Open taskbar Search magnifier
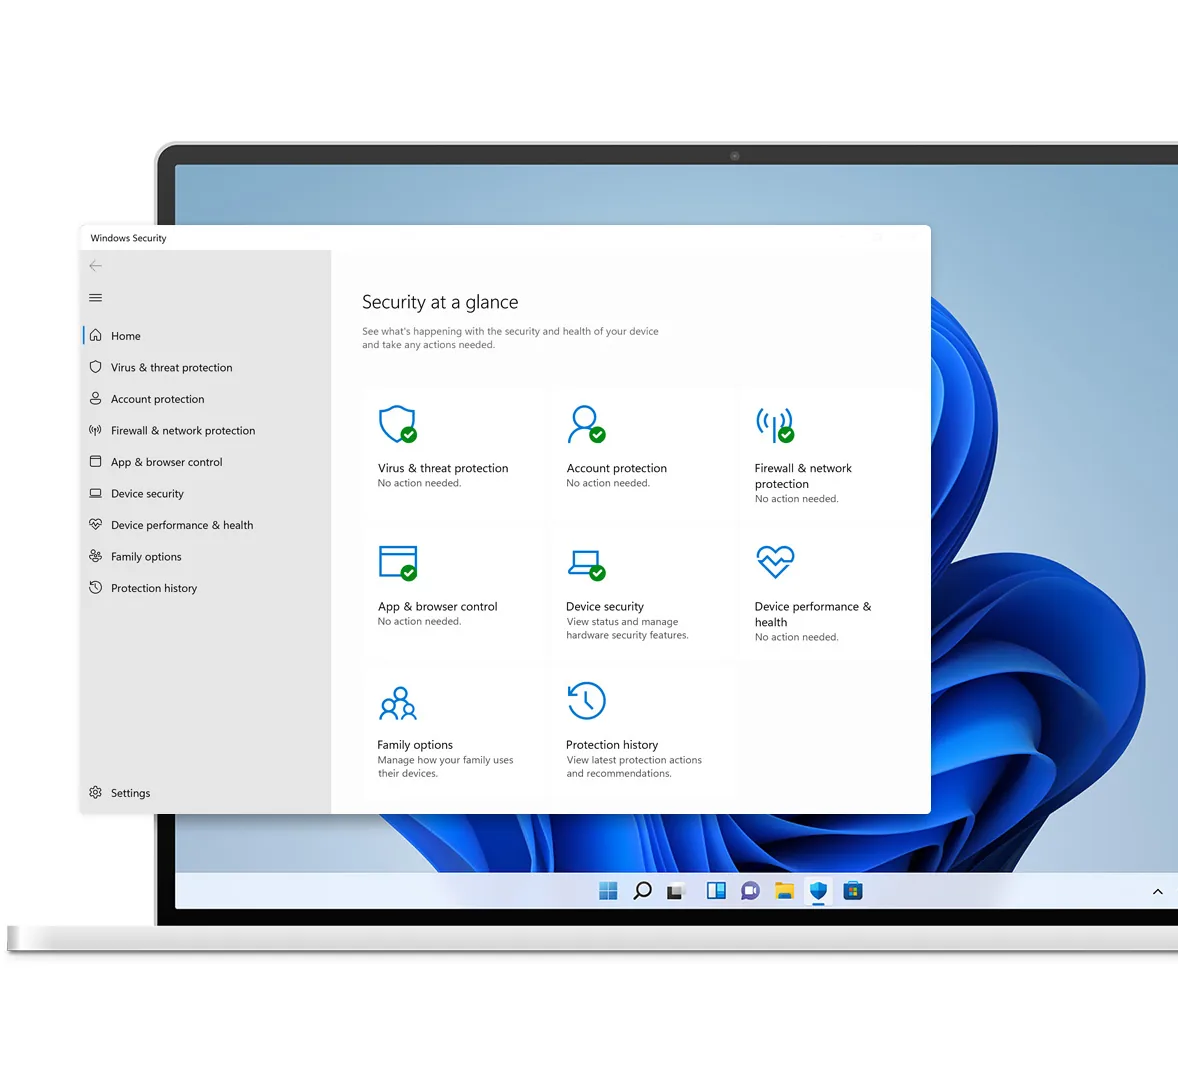Image resolution: width=1178 pixels, height=1080 pixels. click(x=642, y=891)
